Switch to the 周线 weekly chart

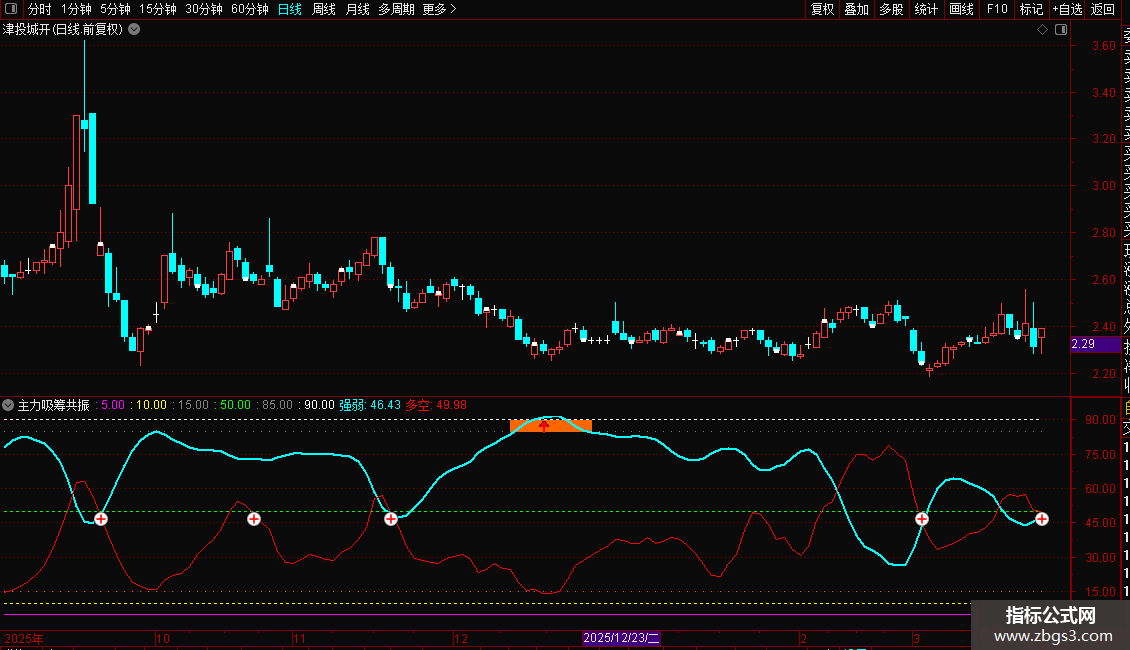pos(324,10)
